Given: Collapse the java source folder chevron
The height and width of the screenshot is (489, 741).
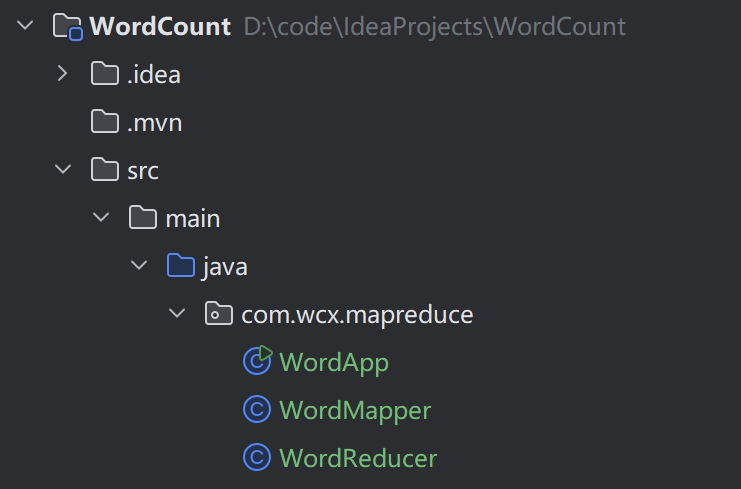Looking at the screenshot, I should (139, 265).
